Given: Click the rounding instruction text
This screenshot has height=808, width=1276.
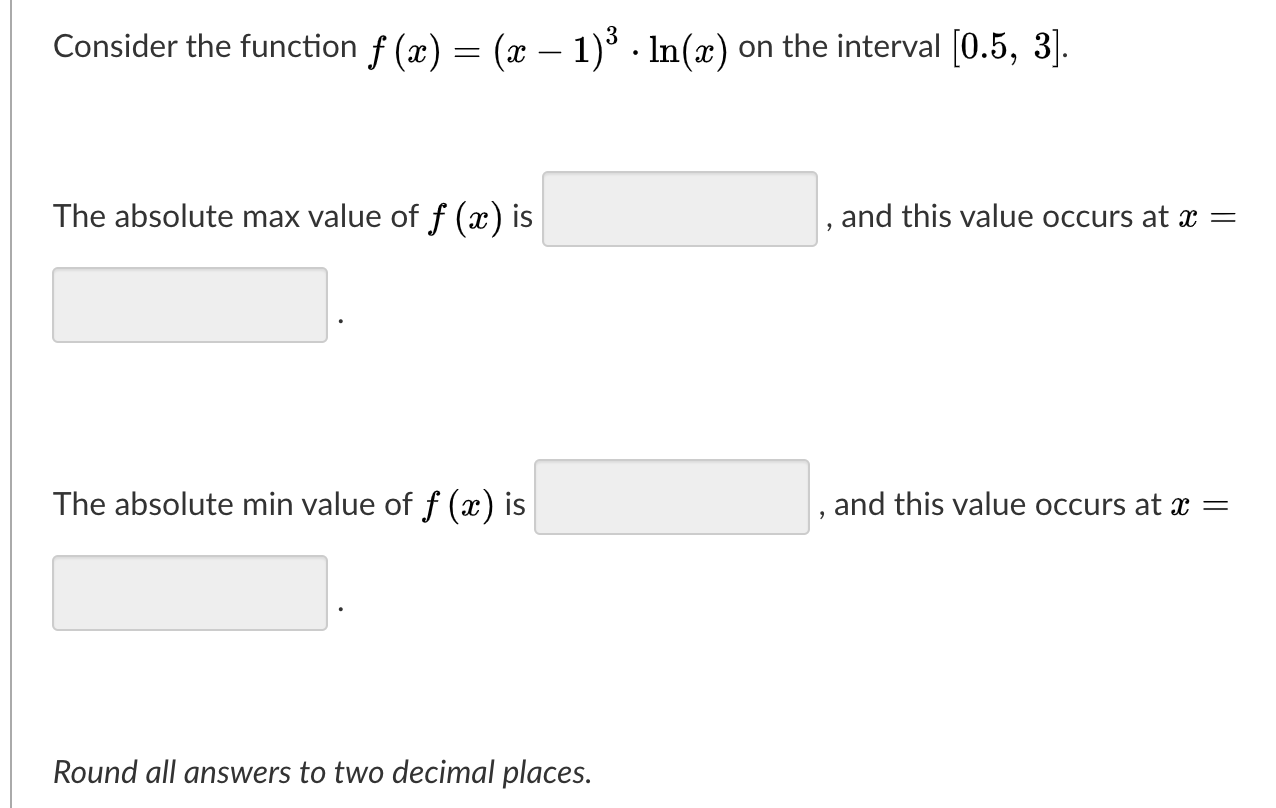Looking at the screenshot, I should coord(322,772).
